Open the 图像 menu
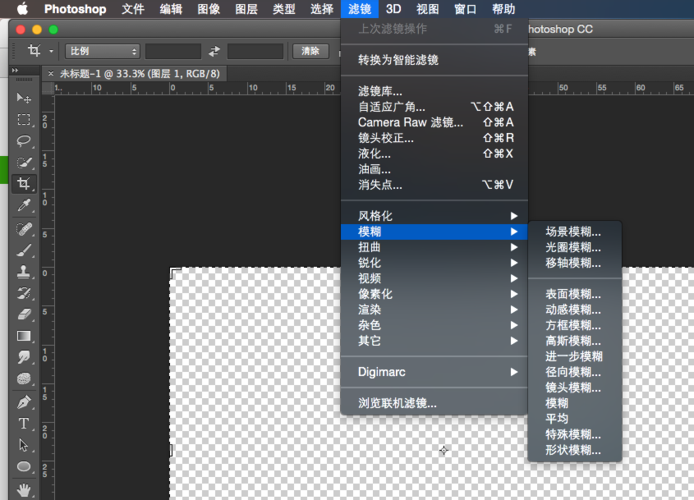The height and width of the screenshot is (500, 694). point(208,9)
